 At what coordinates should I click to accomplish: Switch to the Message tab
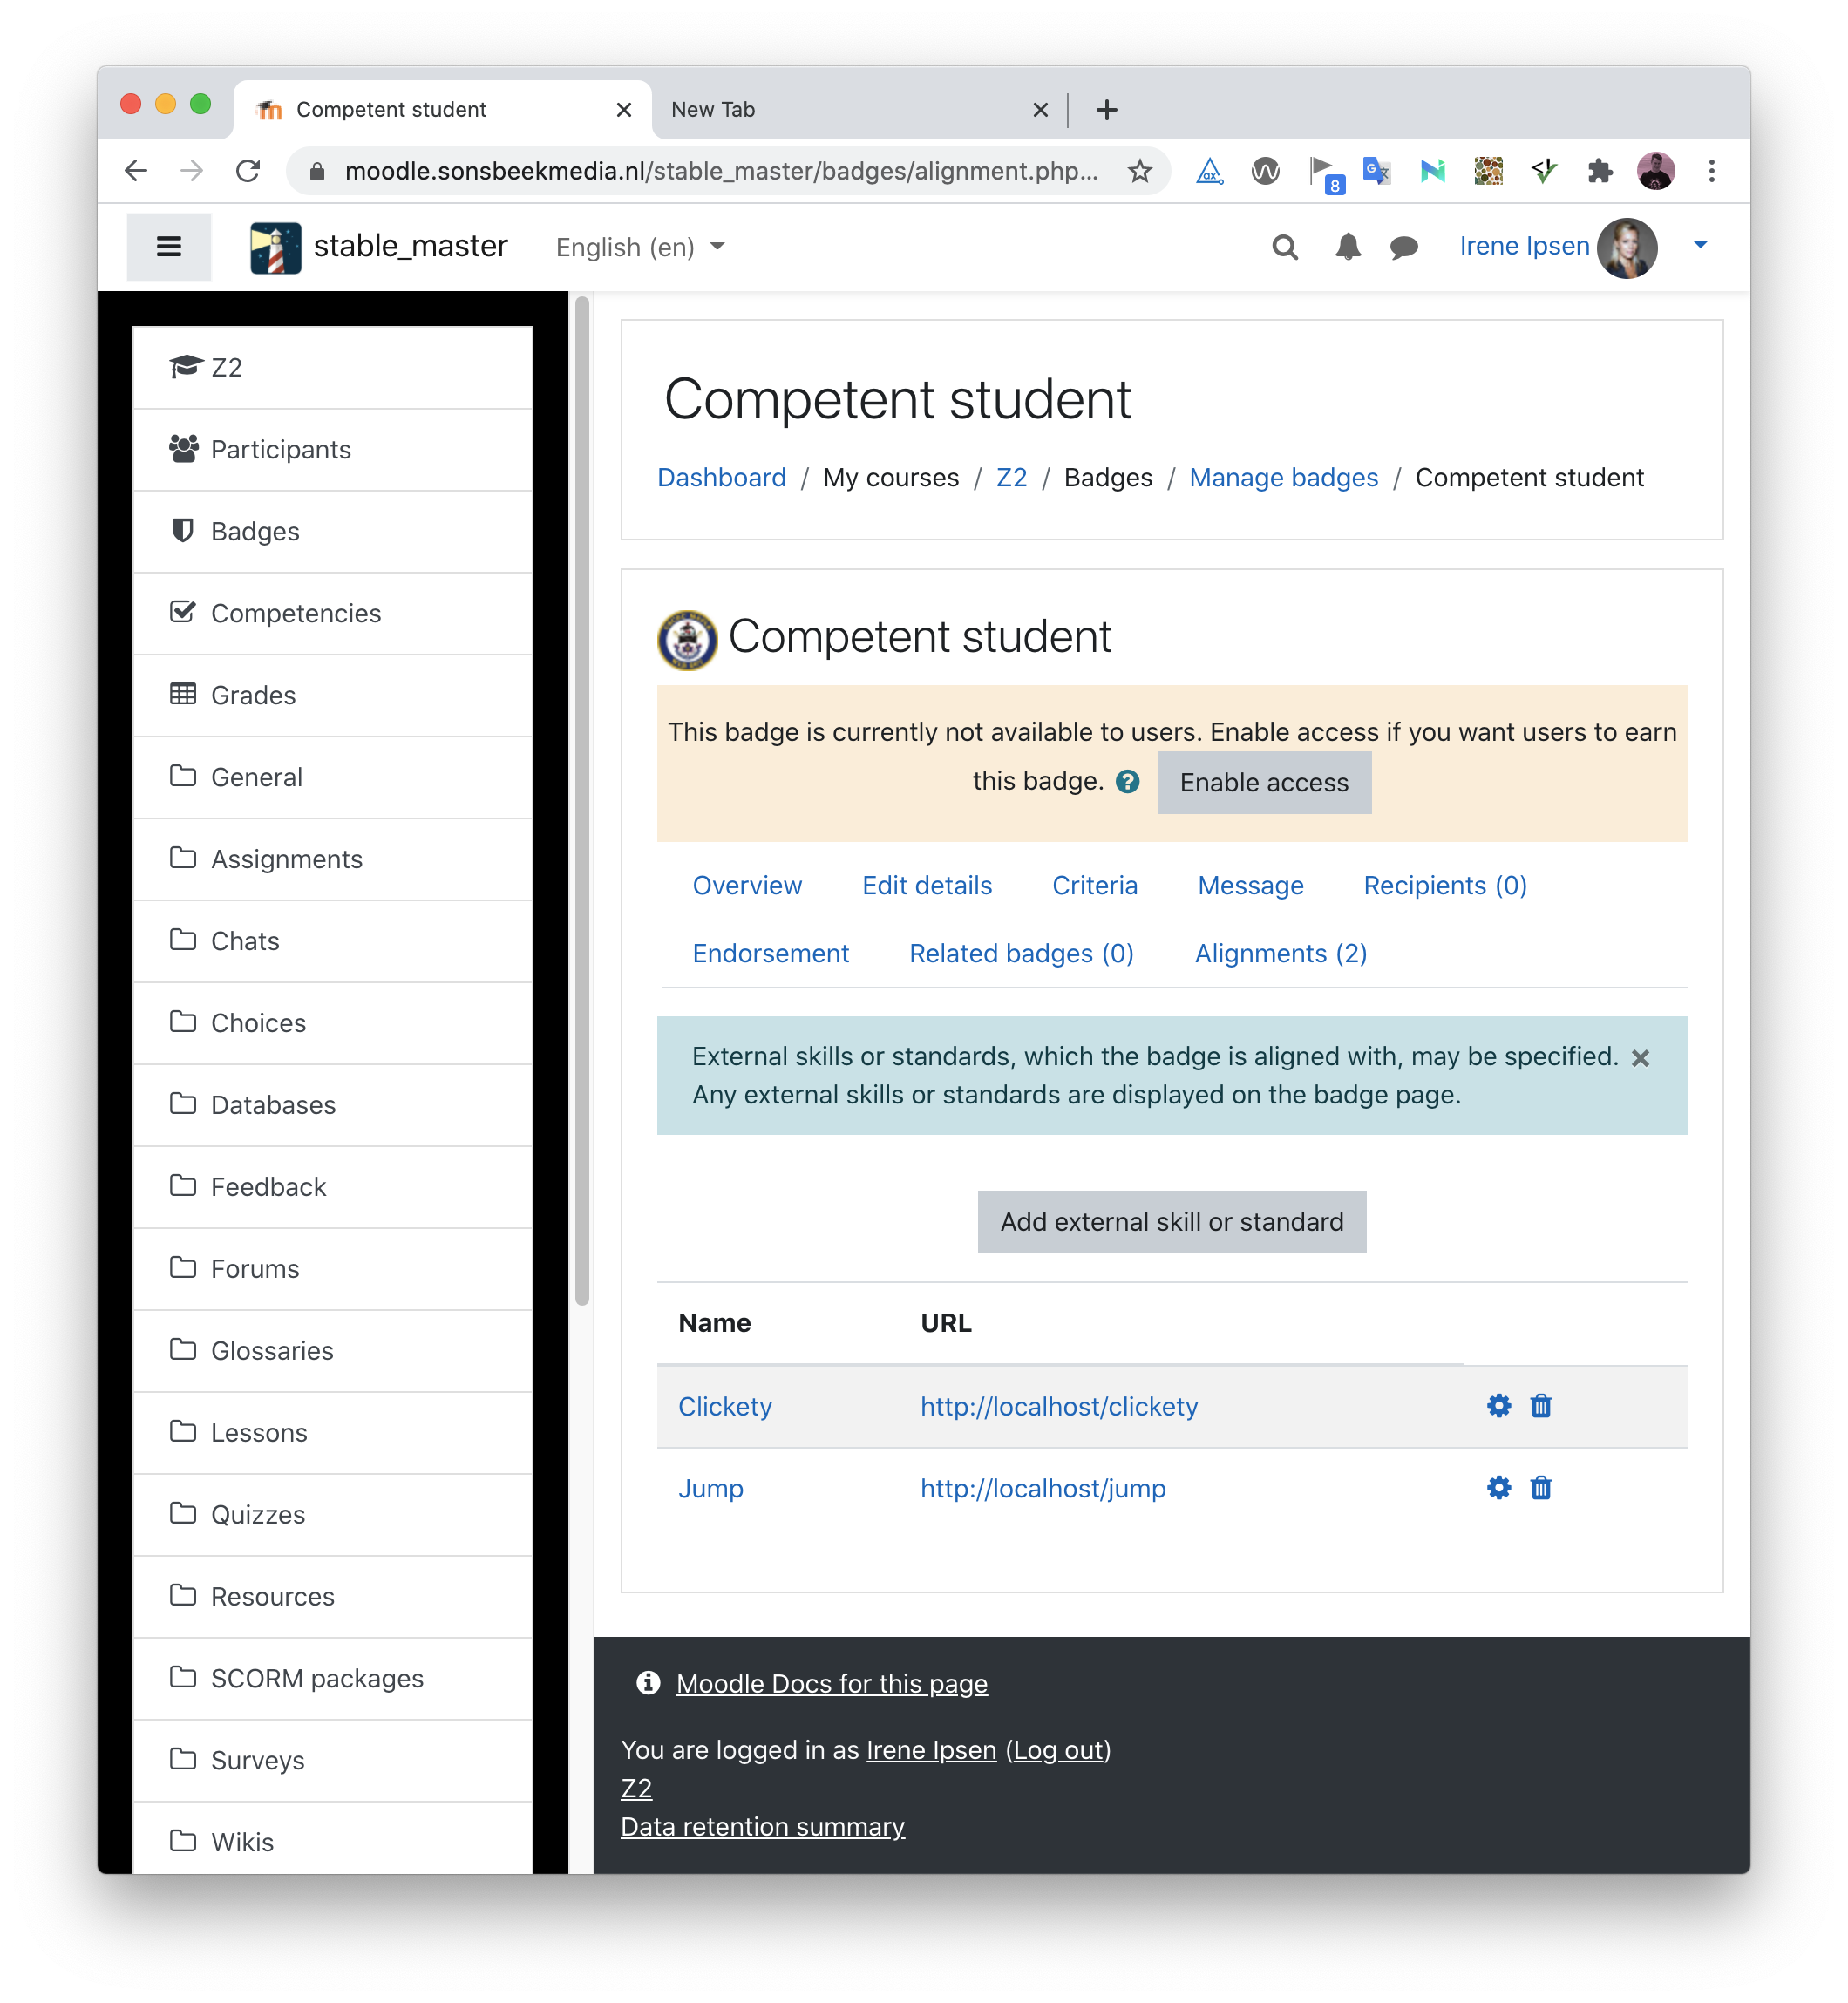(1250, 885)
